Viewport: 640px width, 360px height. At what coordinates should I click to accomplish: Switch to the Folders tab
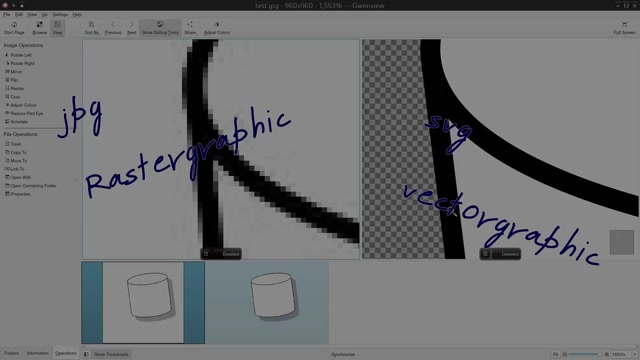pyautogui.click(x=11, y=353)
